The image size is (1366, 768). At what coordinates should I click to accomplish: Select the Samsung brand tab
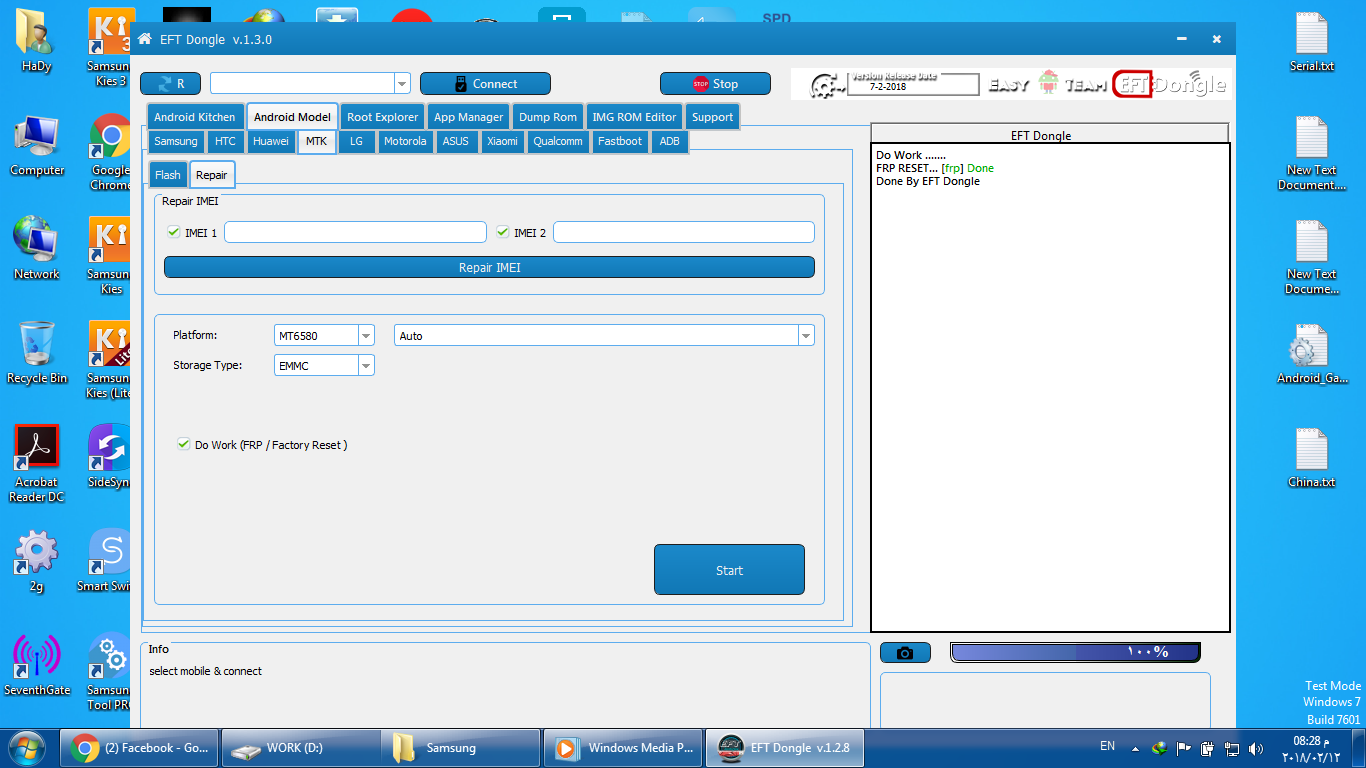(x=176, y=141)
